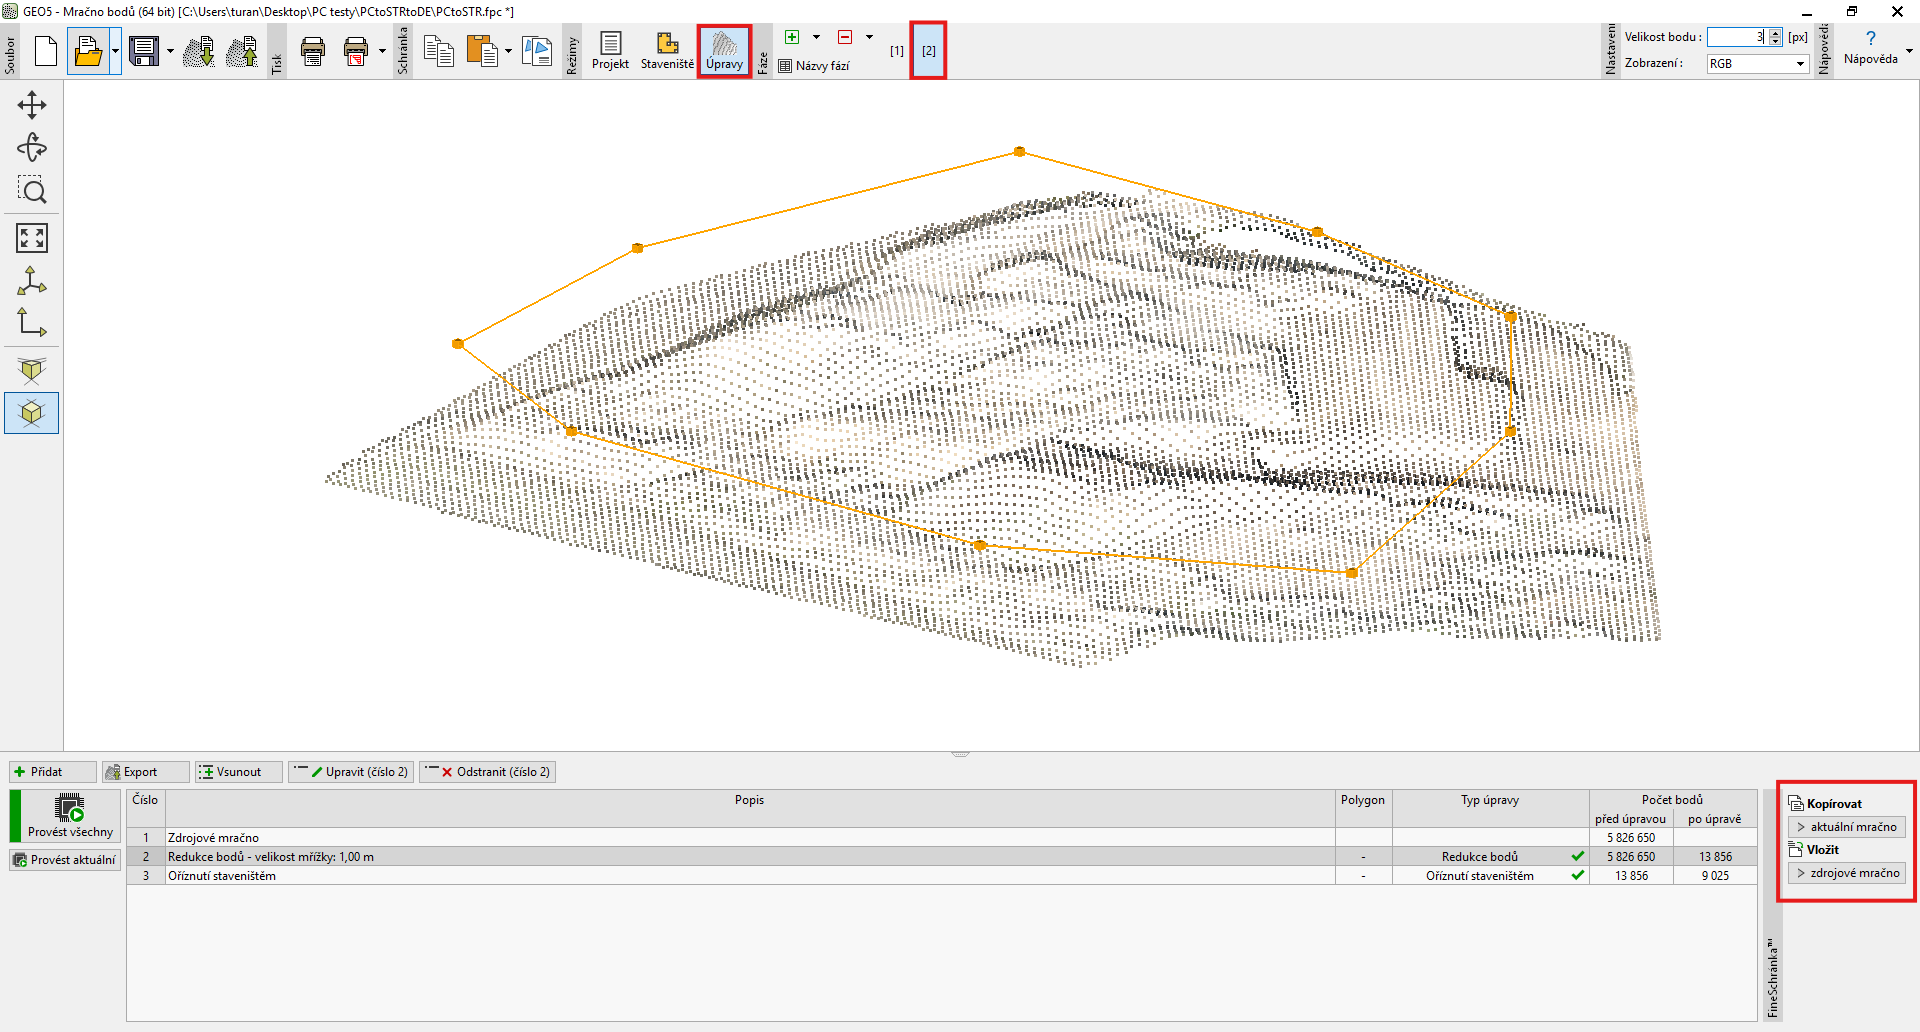The width and height of the screenshot is (1920, 1032).
Task: Click the new file icon
Action: click(x=45, y=51)
